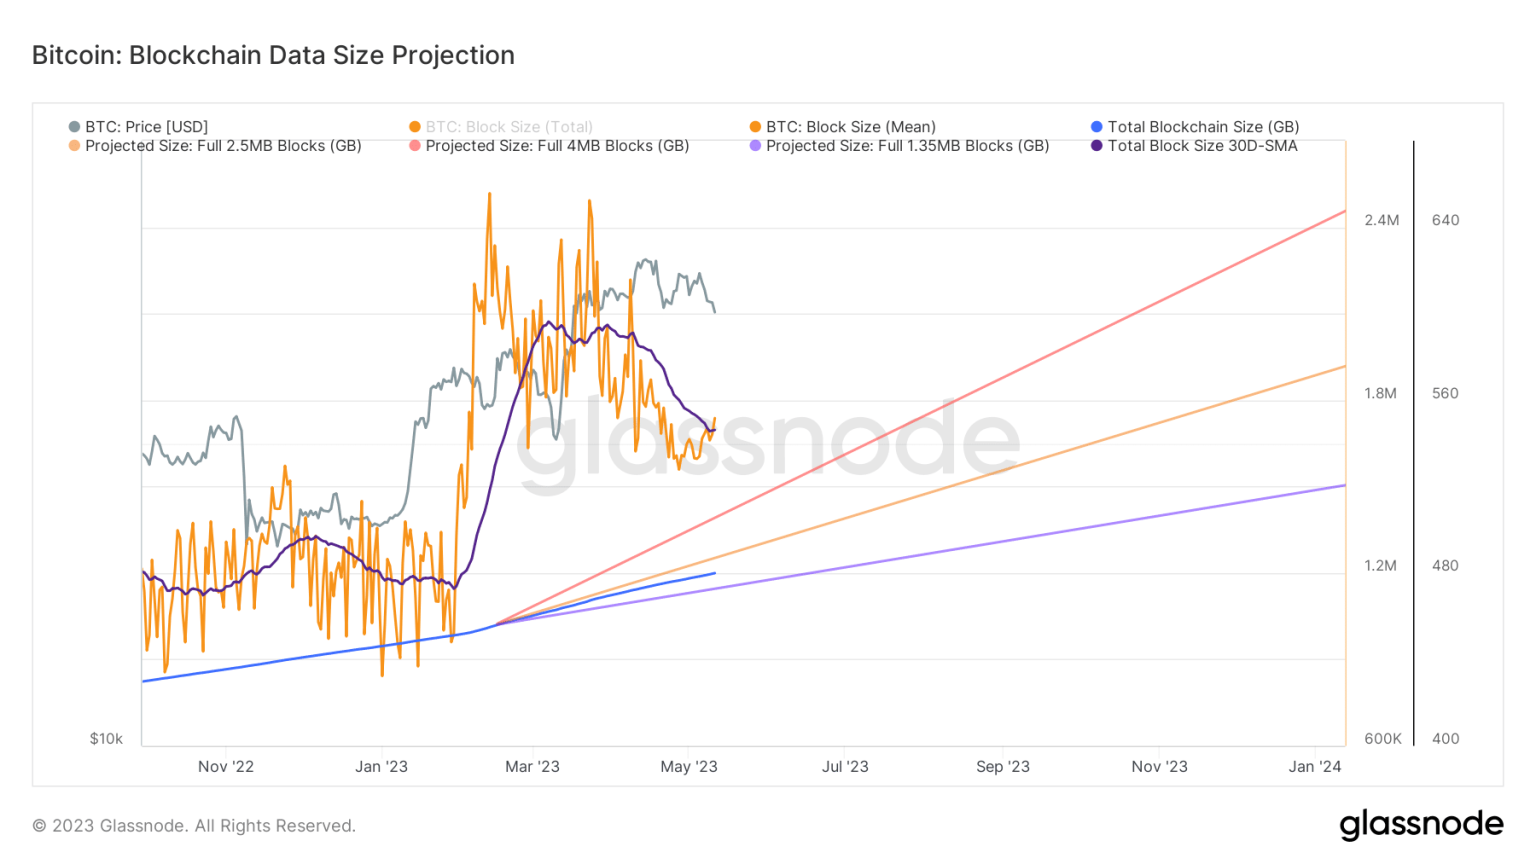Click the gray dot beside BTC: Price [USD]
Image resolution: width=1536 pixels, height=864 pixels.
click(74, 127)
